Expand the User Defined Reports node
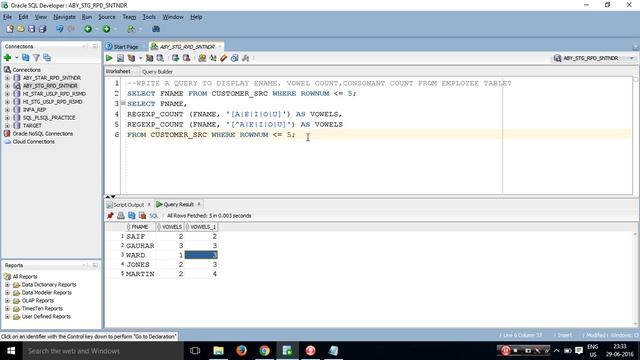 [x=7, y=316]
